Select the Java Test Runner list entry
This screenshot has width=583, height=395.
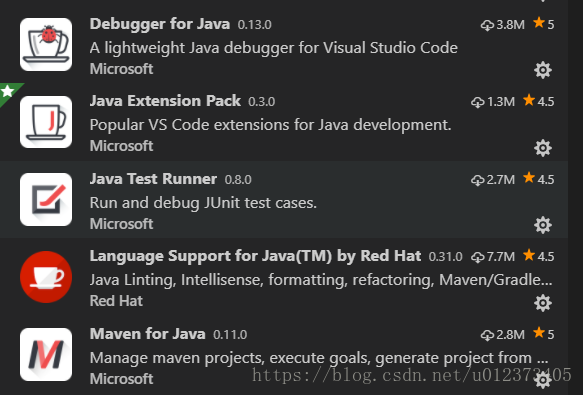[x=284, y=200]
